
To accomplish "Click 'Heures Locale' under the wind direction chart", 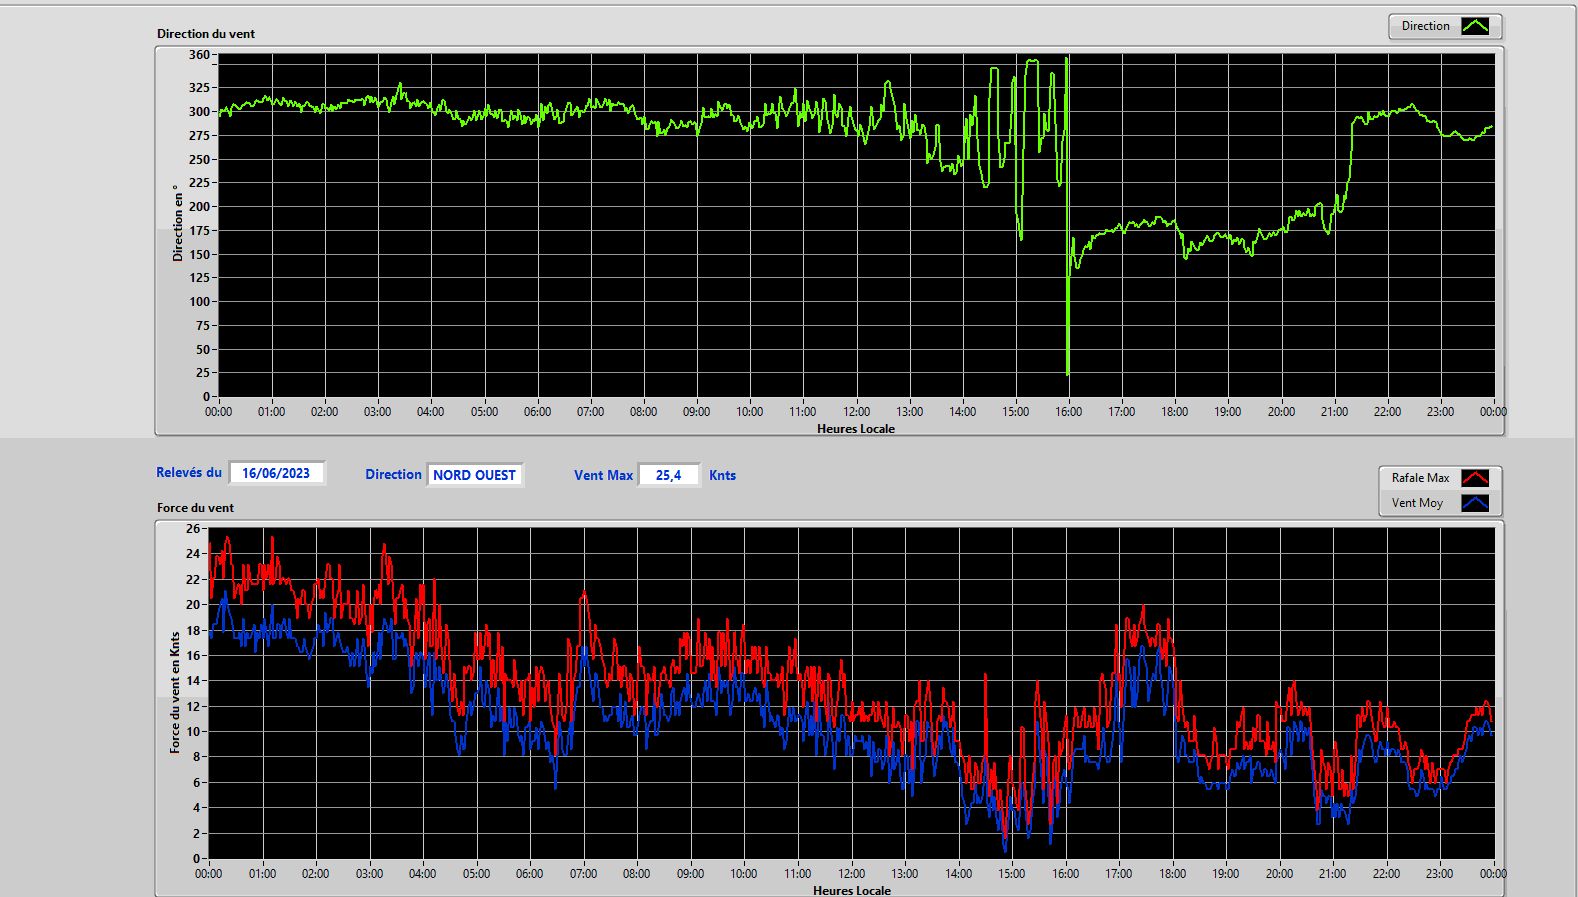I will (x=856, y=429).
